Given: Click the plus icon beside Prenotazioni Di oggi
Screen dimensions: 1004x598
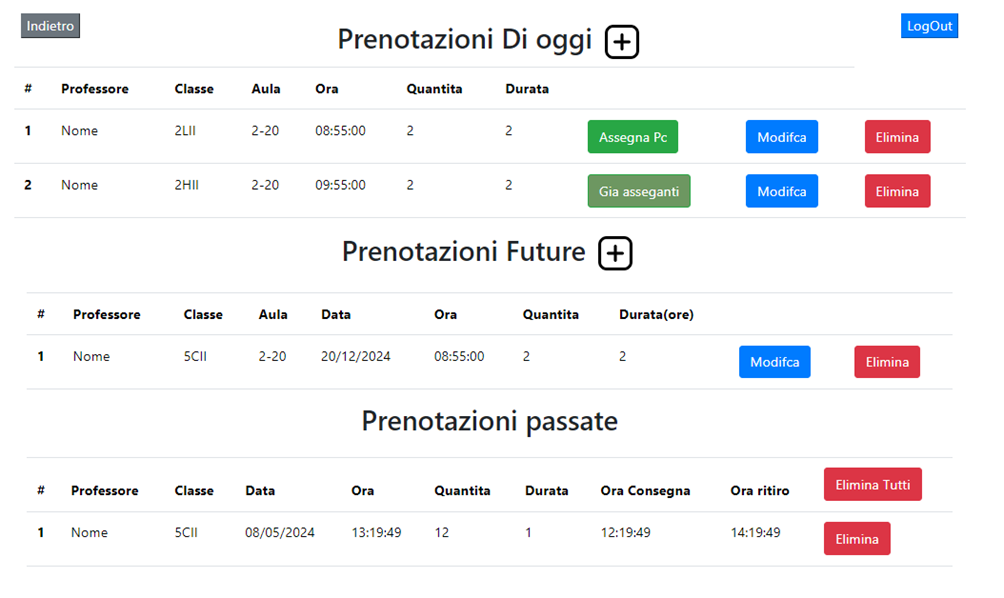Looking at the screenshot, I should [x=622, y=42].
